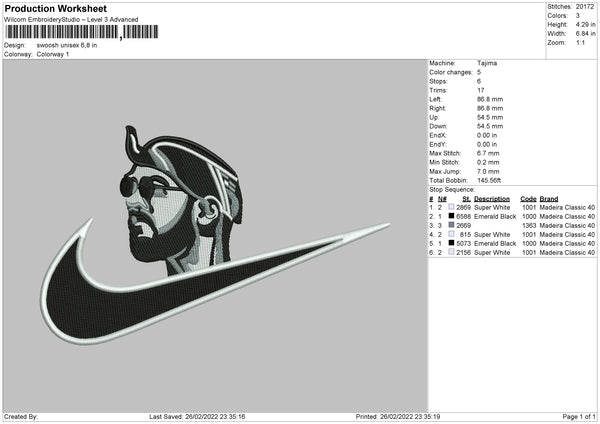600x424 pixels.
Task: Click the black swatch in stop row 2
Action: click(451, 216)
